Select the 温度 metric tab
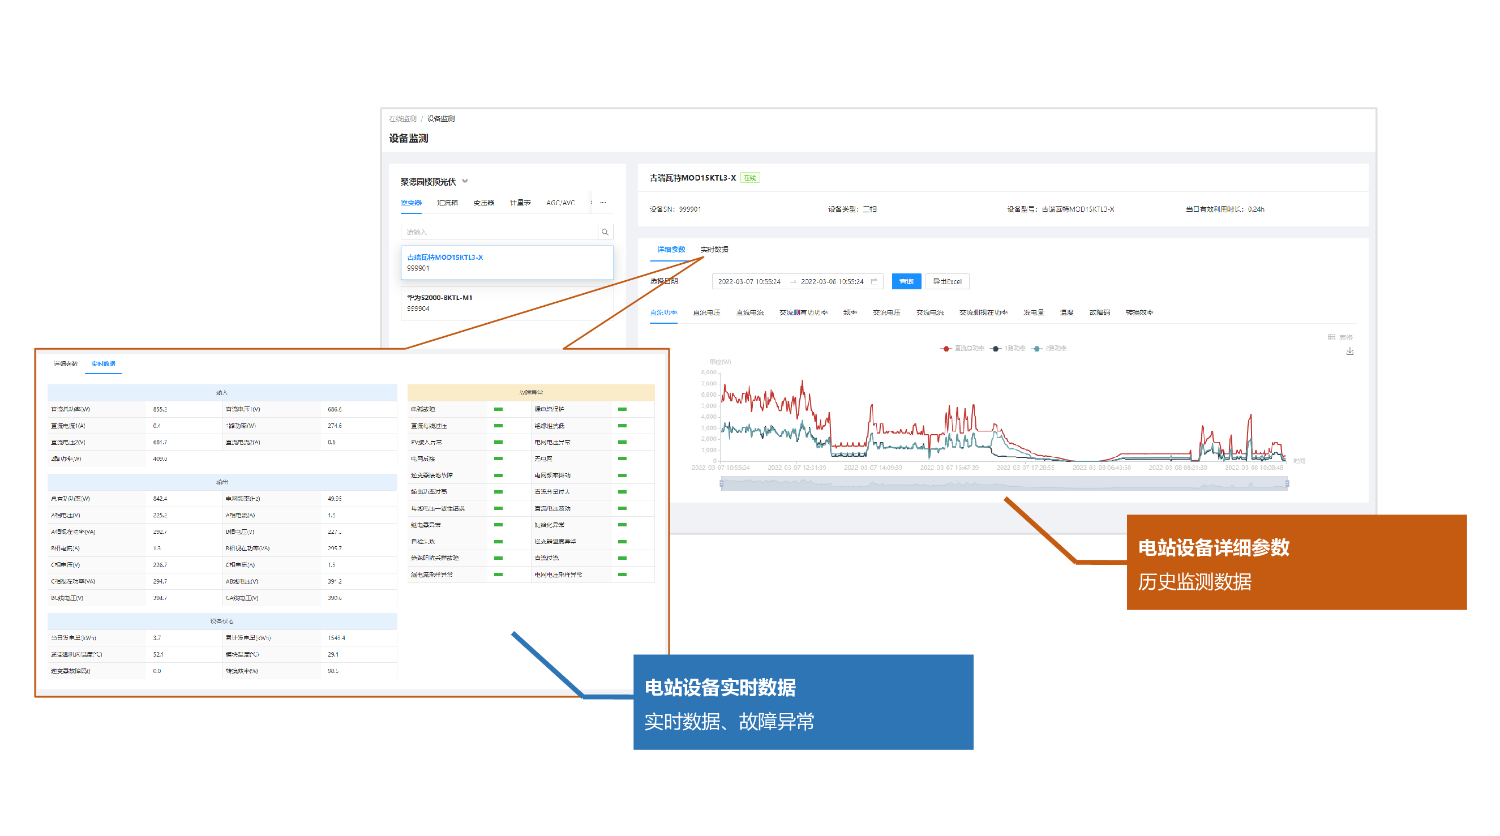This screenshot has width=1500, height=836. [x=1067, y=313]
